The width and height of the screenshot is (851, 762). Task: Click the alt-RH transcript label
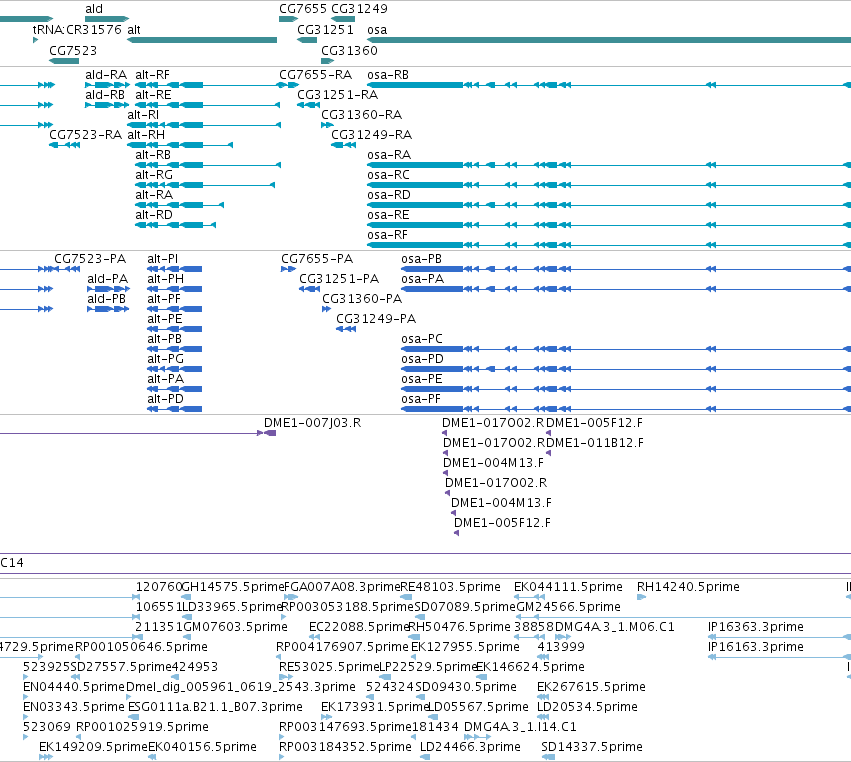[x=146, y=135]
